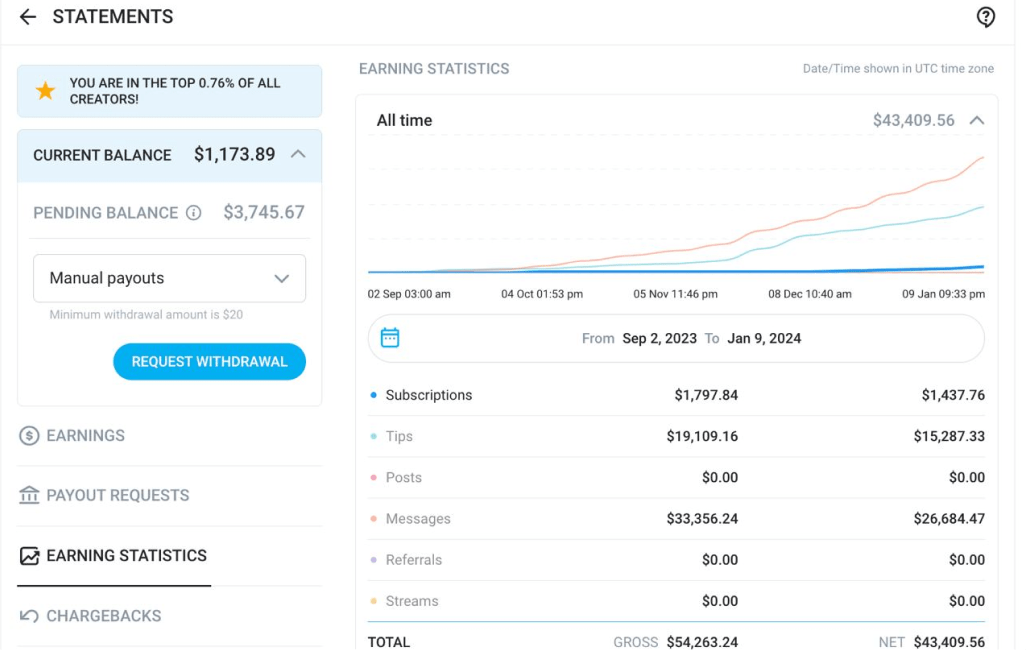1026x650 pixels.
Task: Click the Request Withdrawal button
Action: (209, 361)
